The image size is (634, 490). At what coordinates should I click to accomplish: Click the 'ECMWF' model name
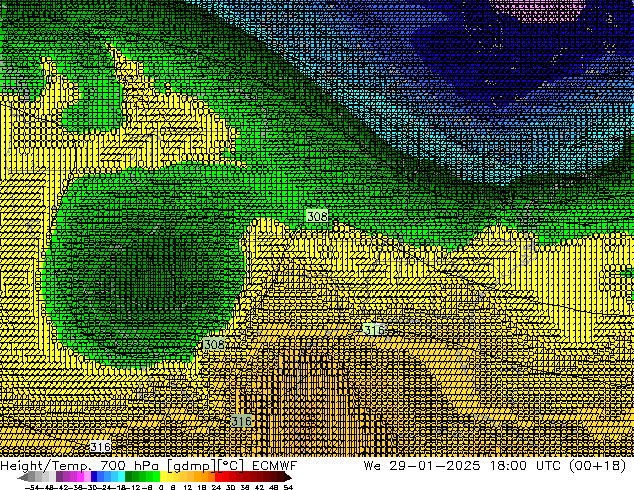click(x=275, y=465)
